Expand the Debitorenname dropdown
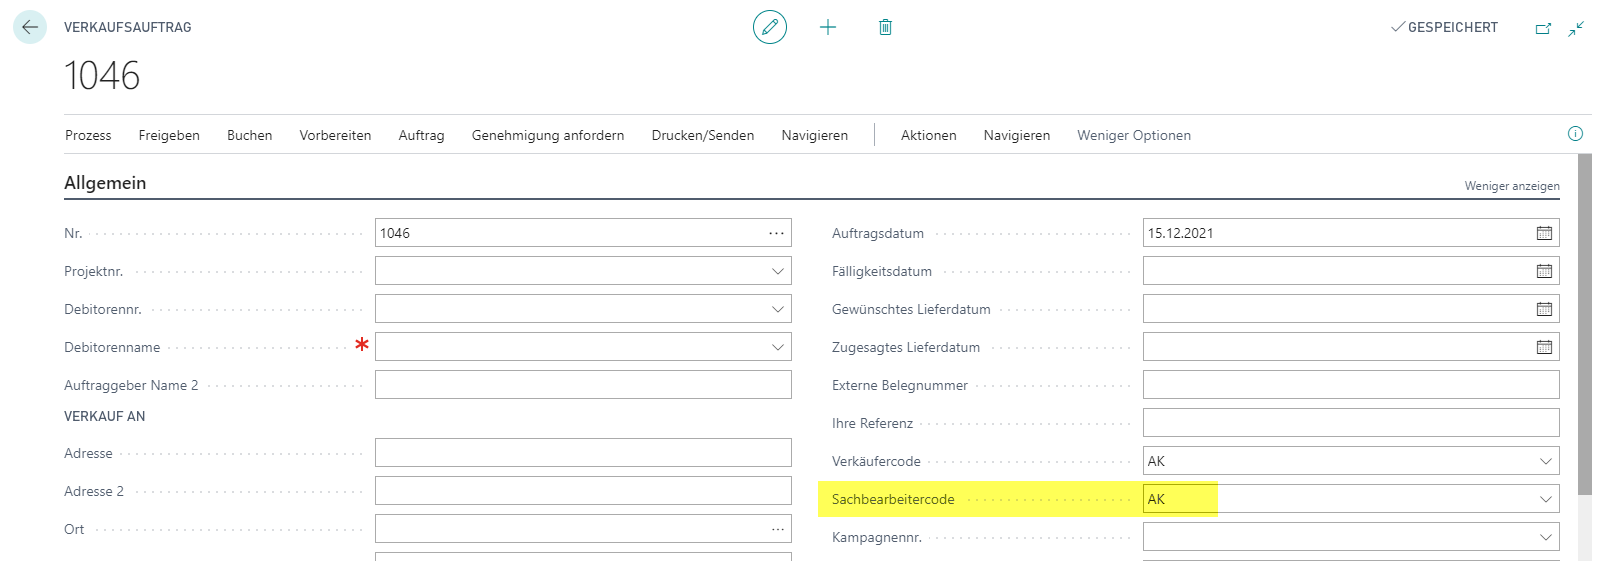The height and width of the screenshot is (561, 1613). [777, 347]
